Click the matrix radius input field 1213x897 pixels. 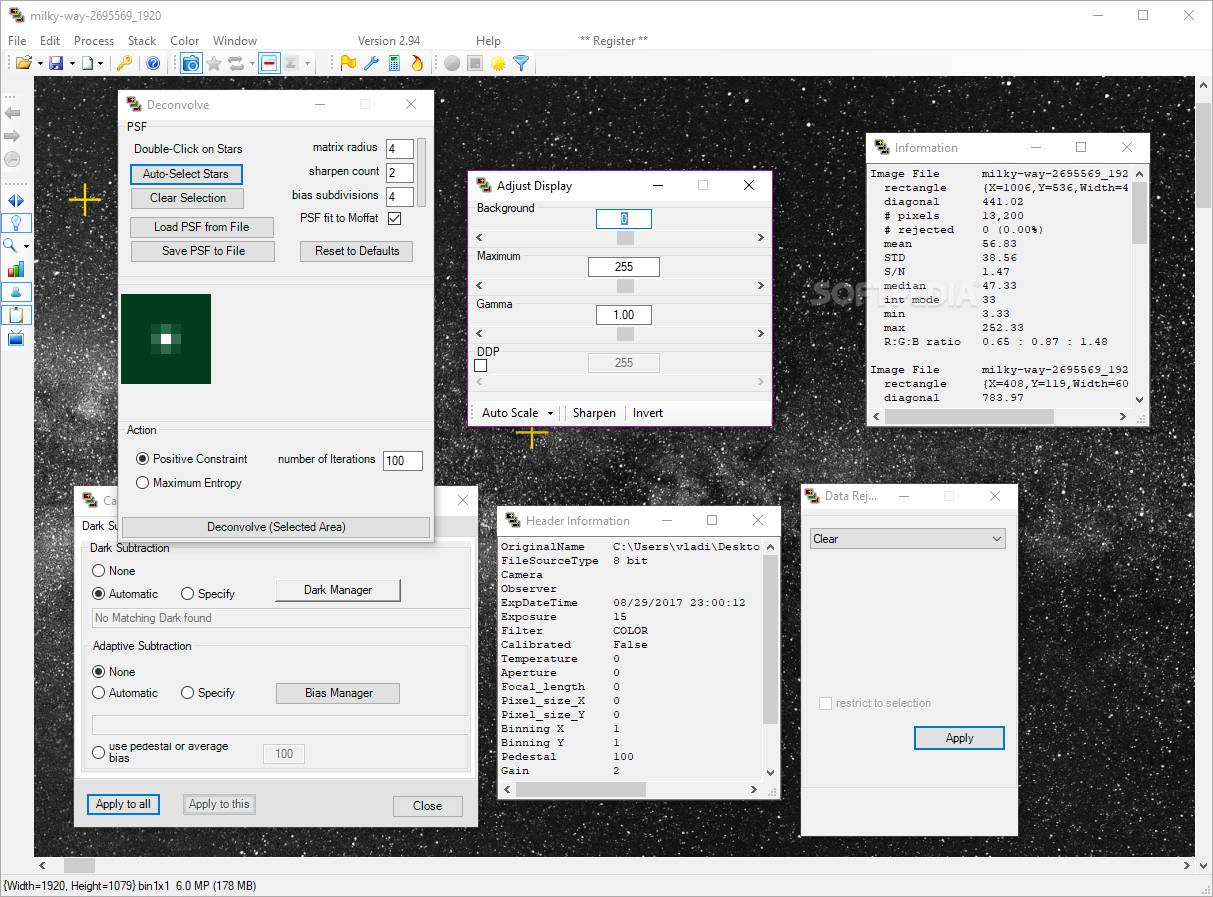tap(400, 149)
